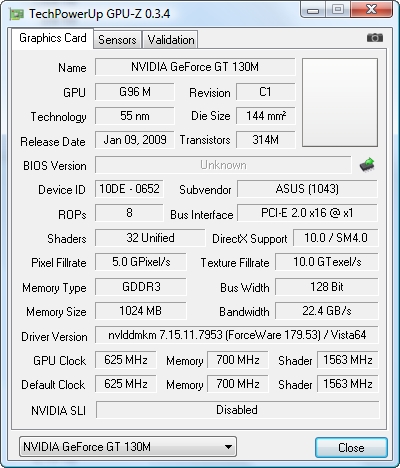Image resolution: width=400 pixels, height=468 pixels.
Task: Click the 'Bus Interface' label
Action: pos(202,215)
